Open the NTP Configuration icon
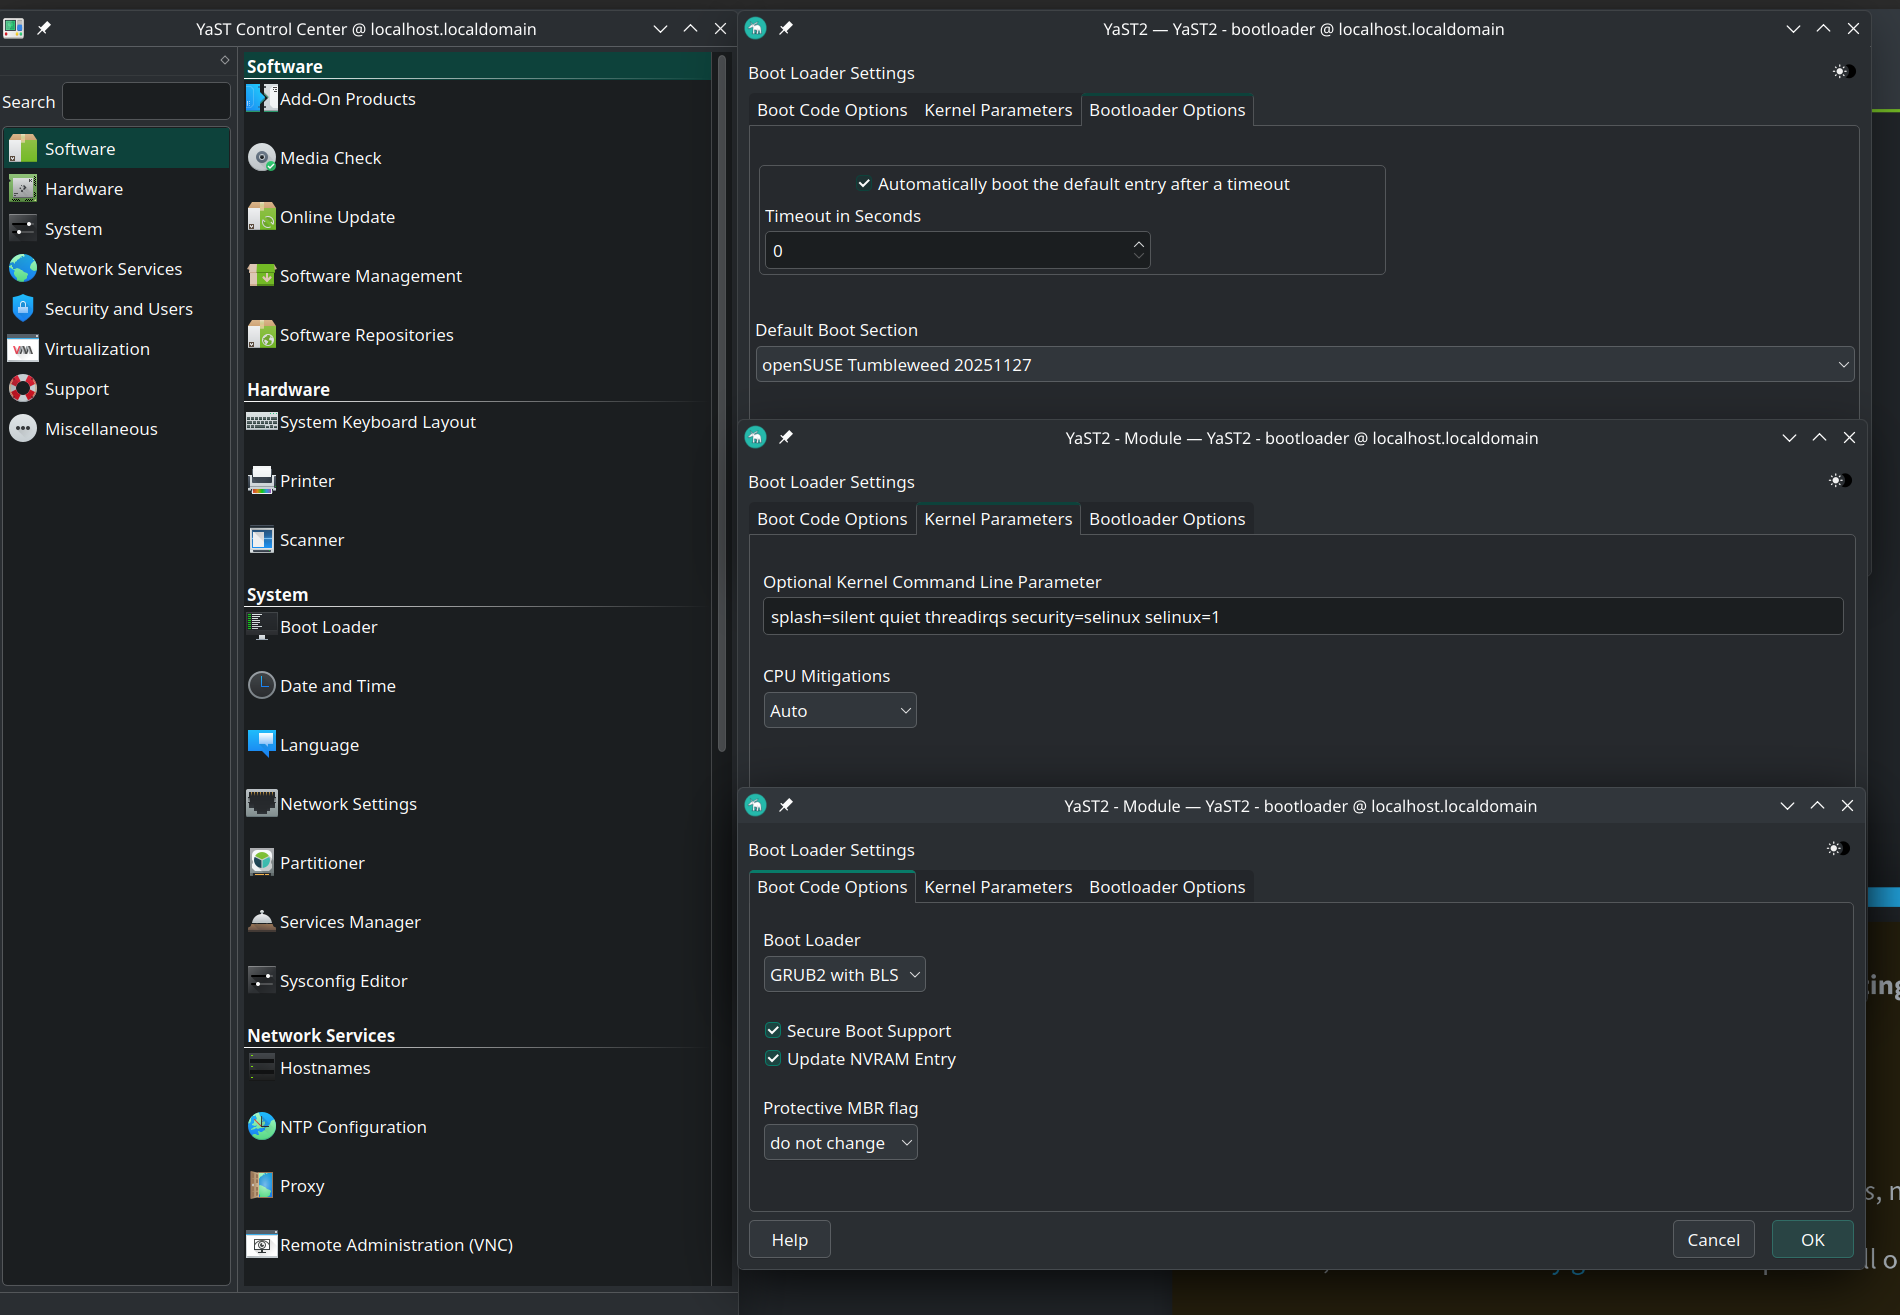1900x1315 pixels. pyautogui.click(x=261, y=1127)
